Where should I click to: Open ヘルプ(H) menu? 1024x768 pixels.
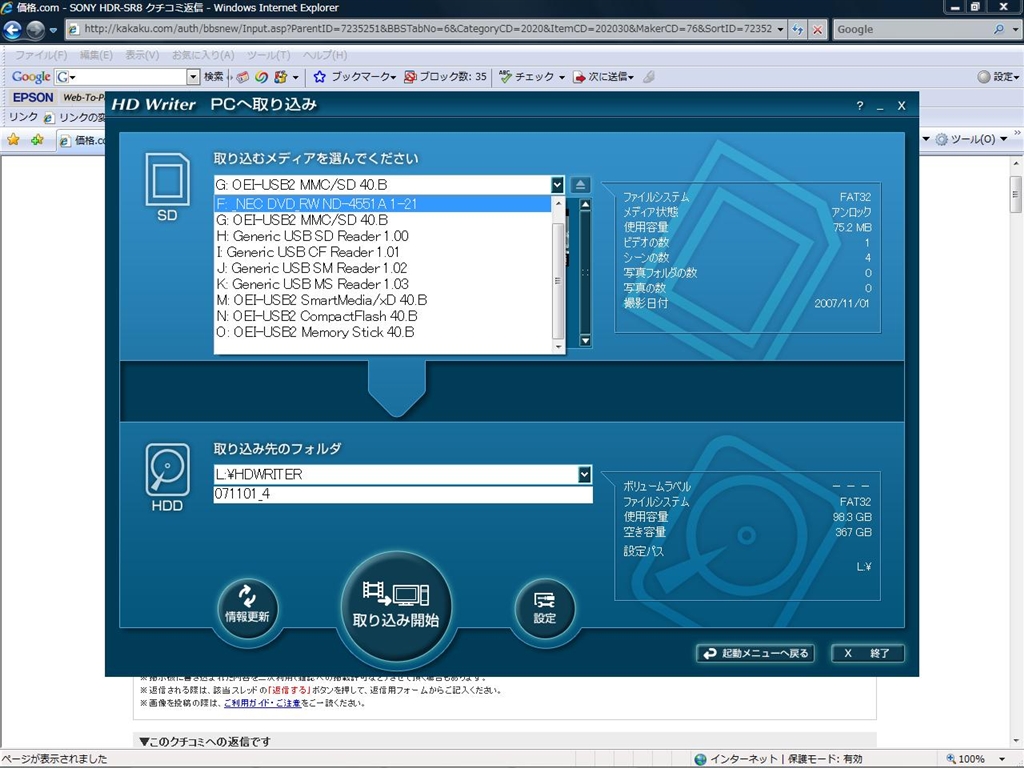[x=325, y=55]
